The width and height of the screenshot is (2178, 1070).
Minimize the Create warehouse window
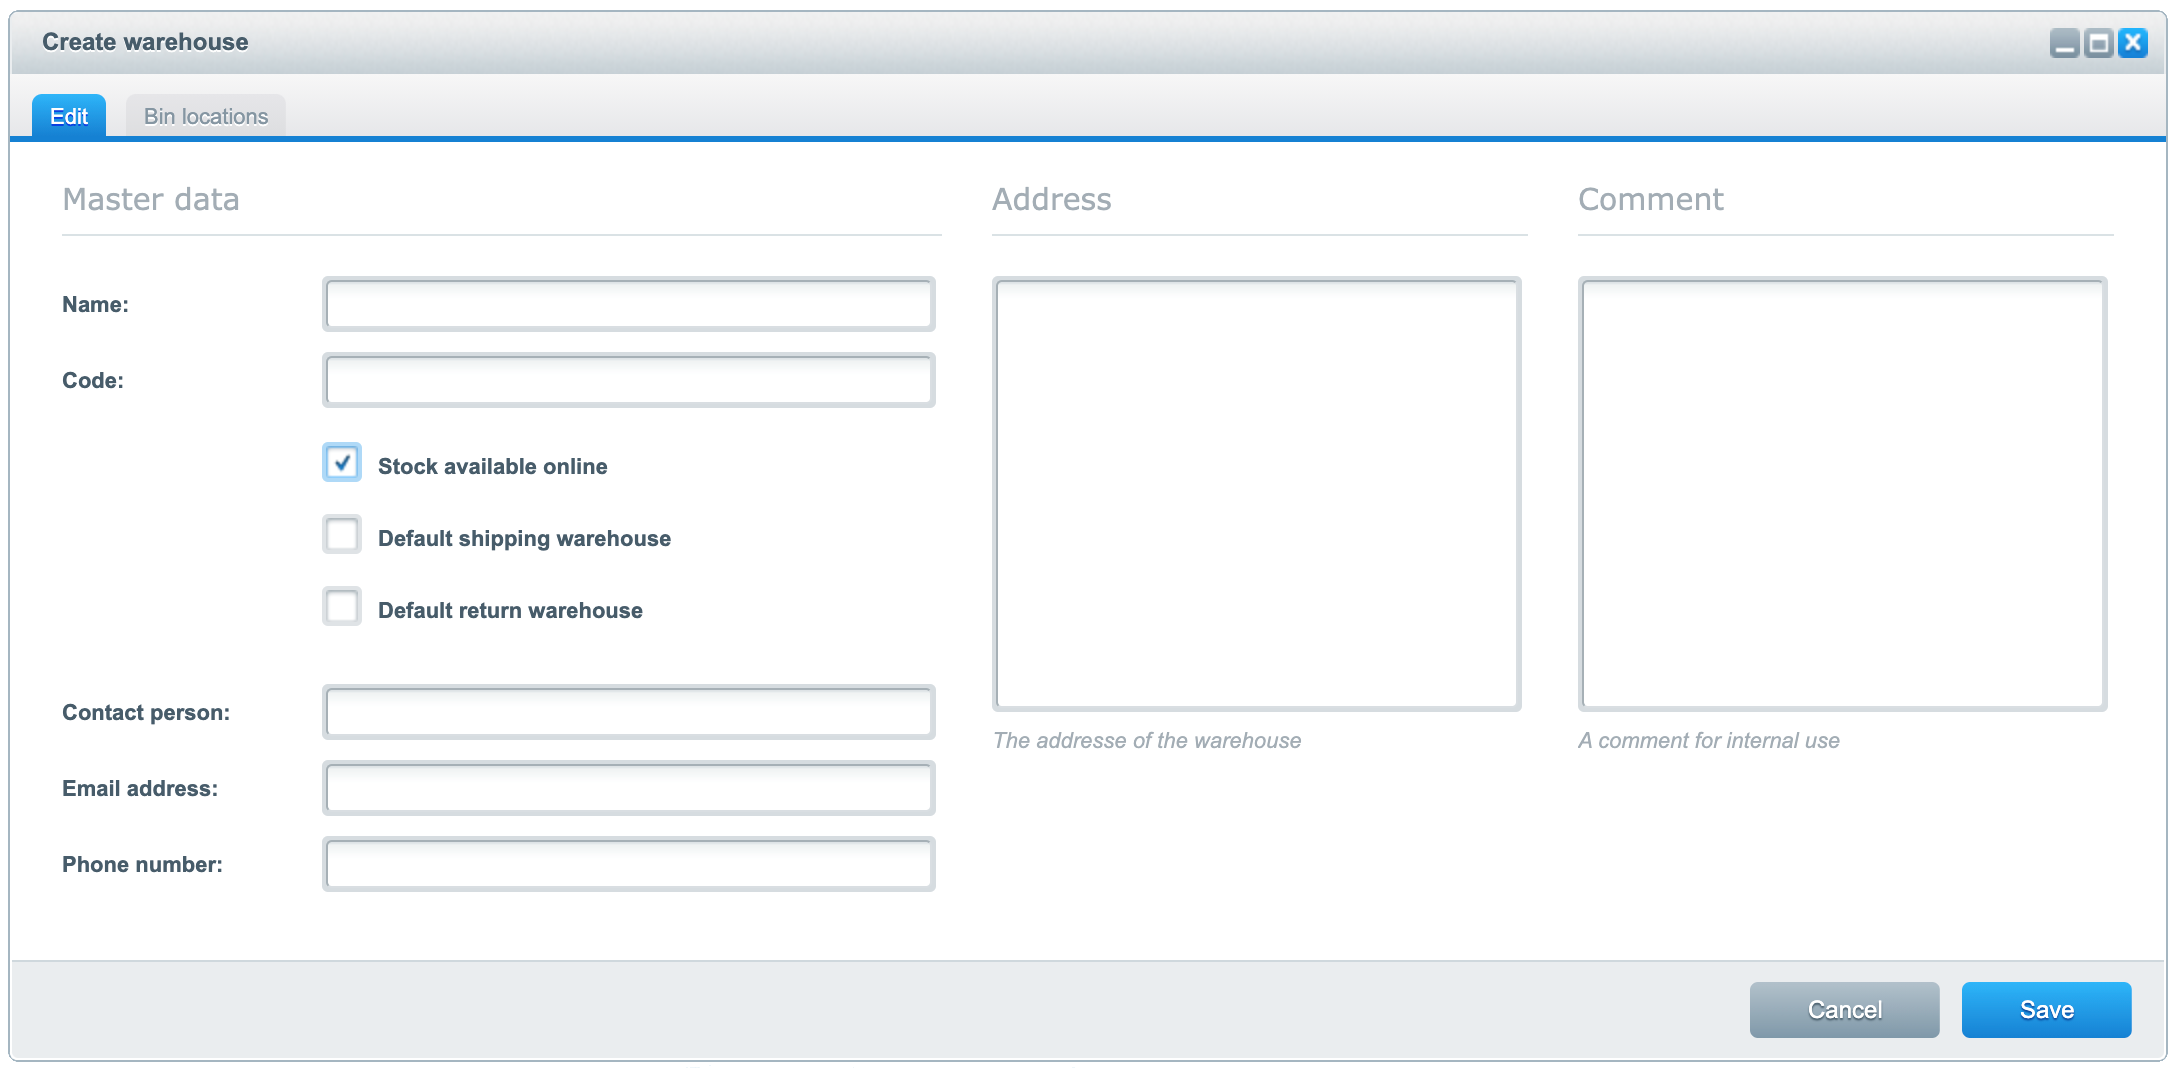(x=2064, y=43)
